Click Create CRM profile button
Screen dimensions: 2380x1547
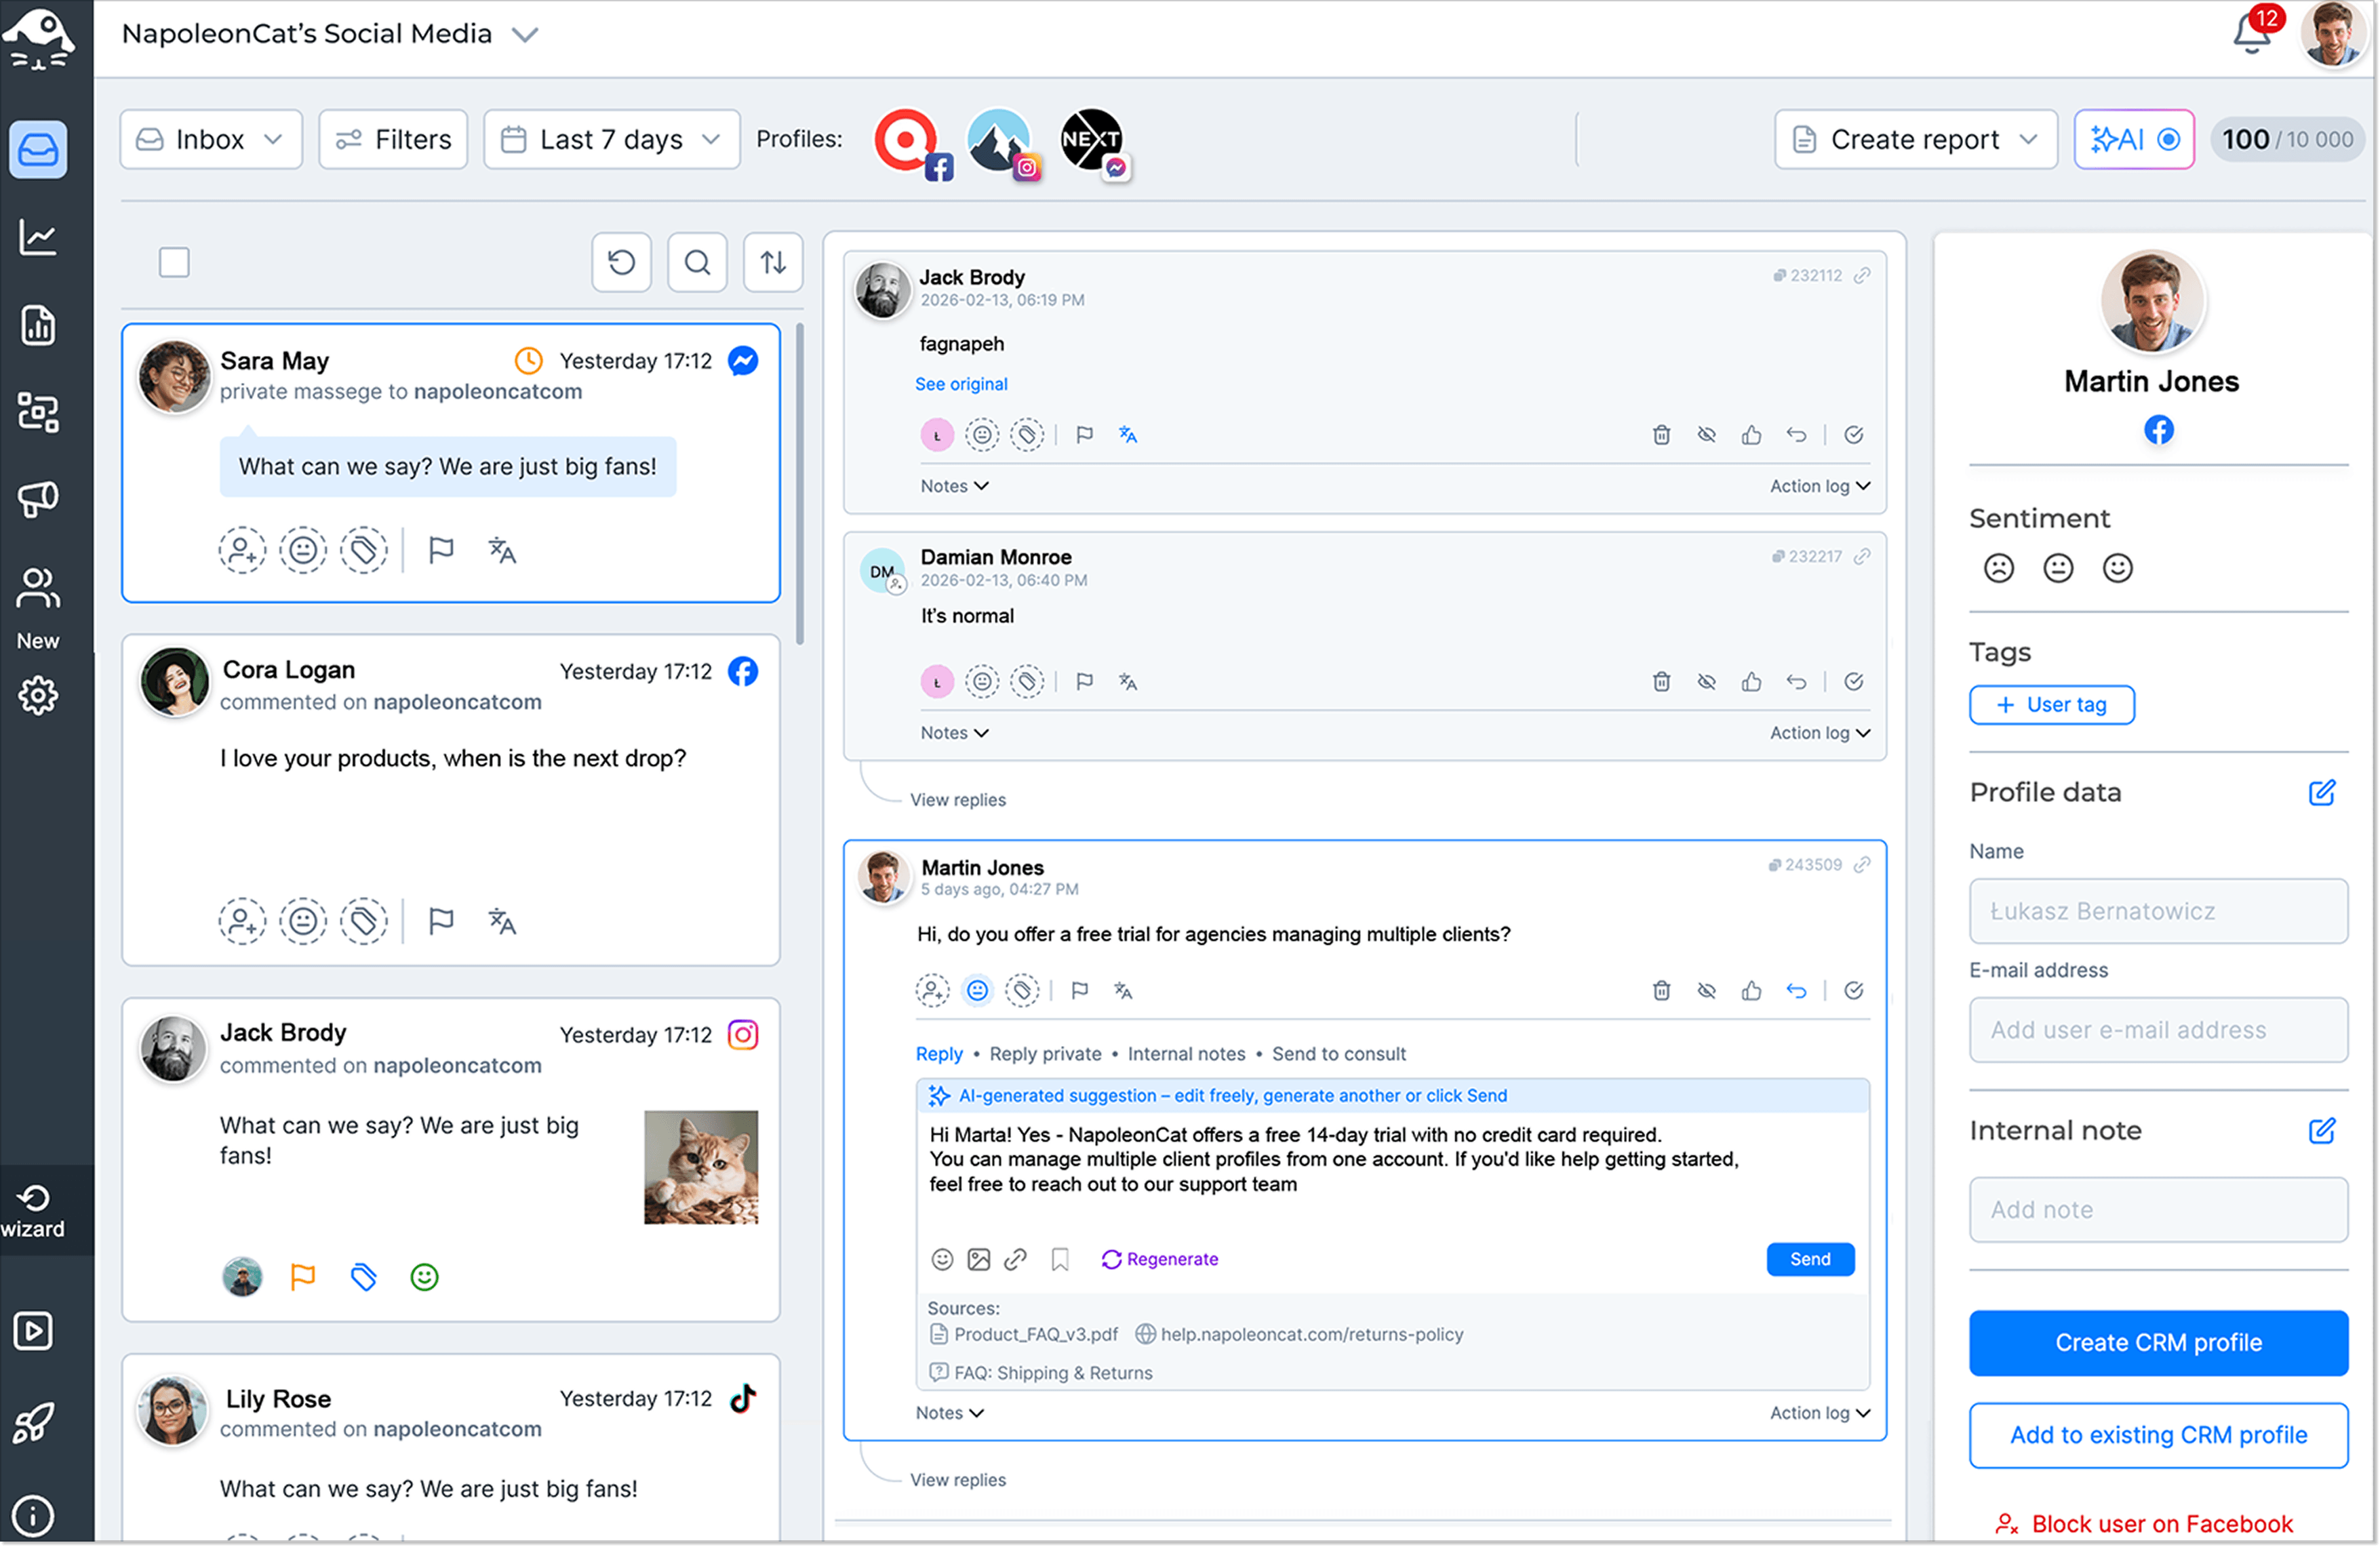click(2158, 1343)
